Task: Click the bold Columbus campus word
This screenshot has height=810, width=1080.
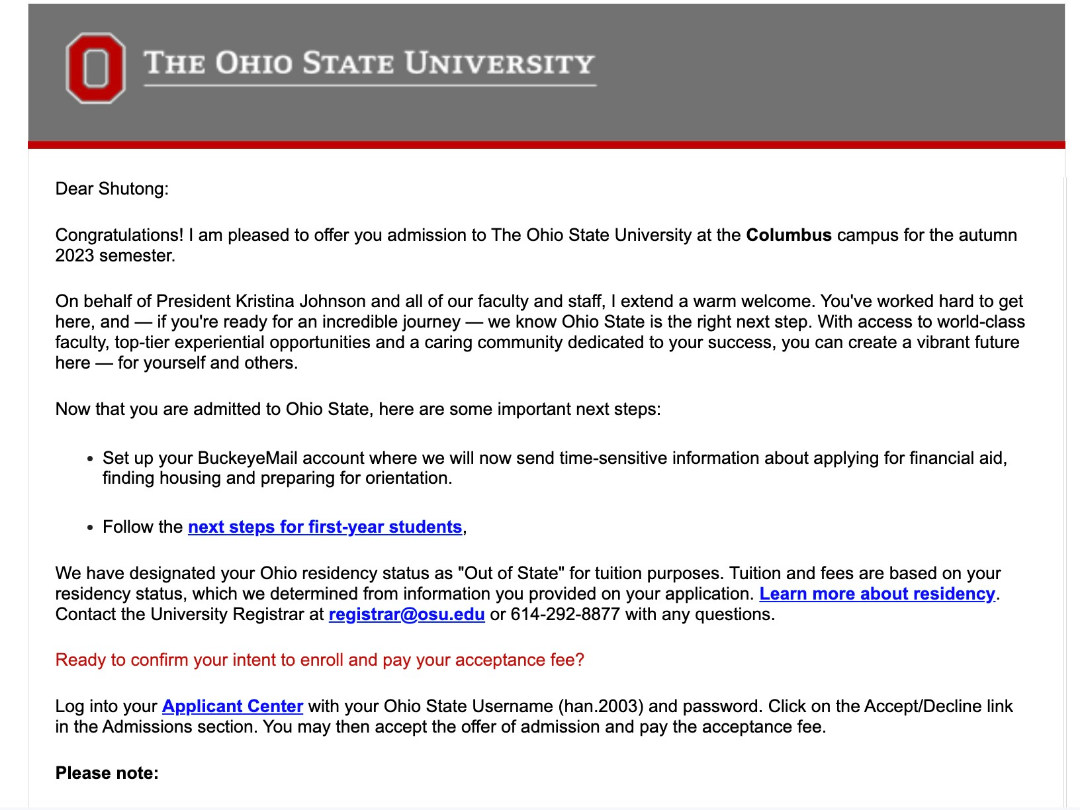Action: [789, 236]
